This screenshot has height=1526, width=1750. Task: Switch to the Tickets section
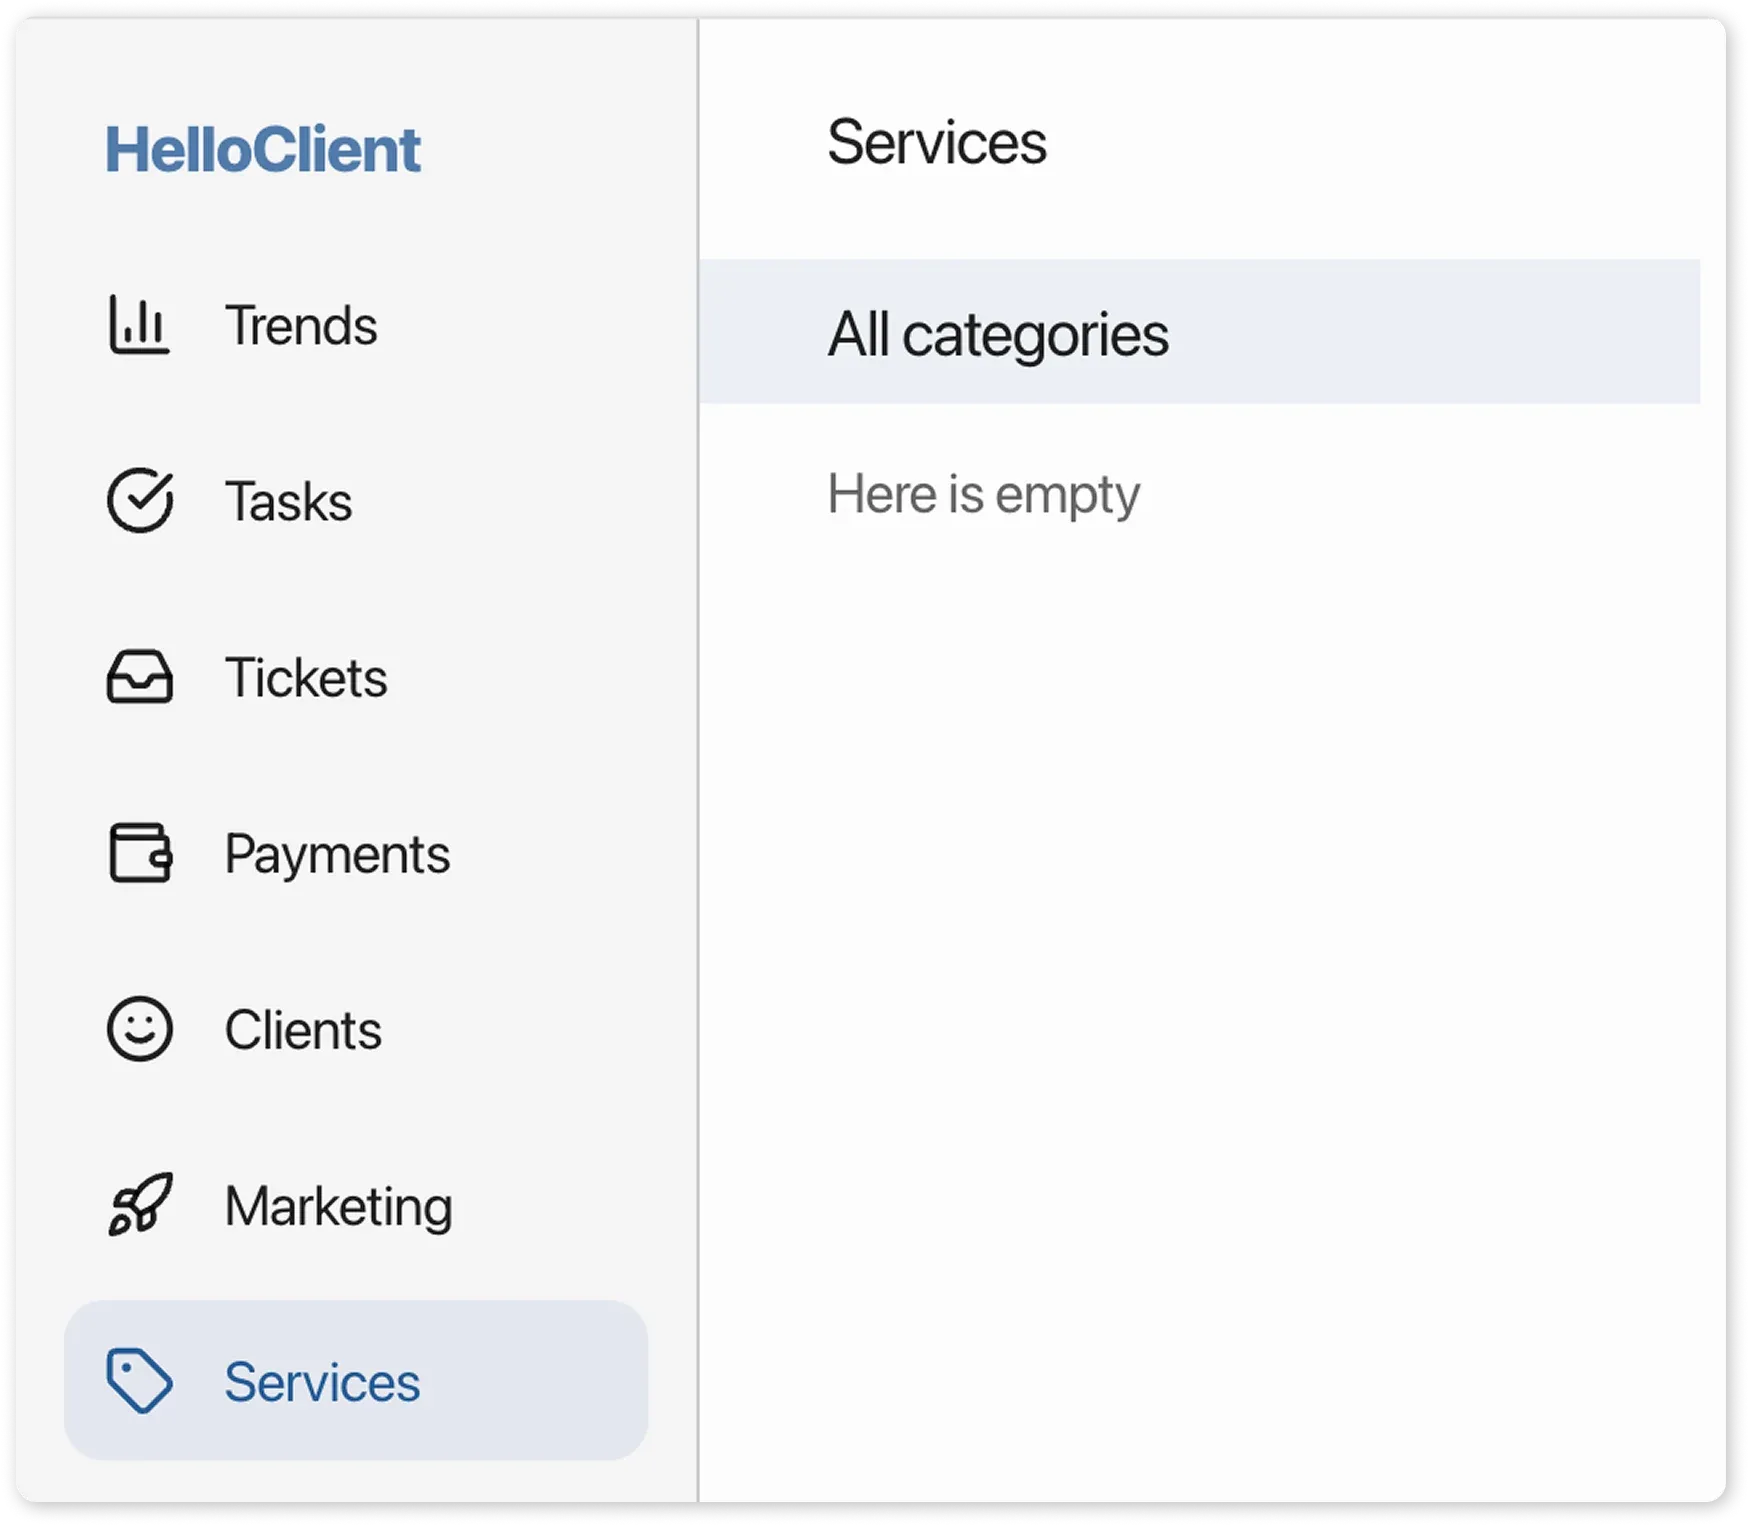(x=305, y=678)
